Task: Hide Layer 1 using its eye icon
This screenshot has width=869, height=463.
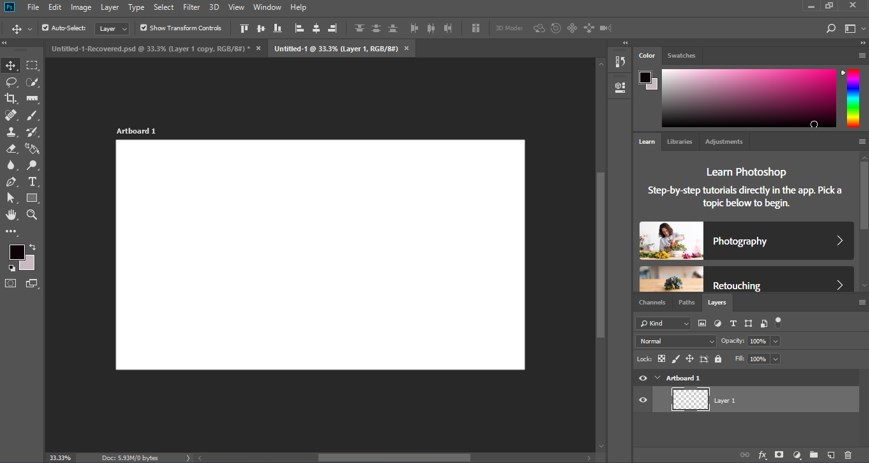Action: pos(643,400)
